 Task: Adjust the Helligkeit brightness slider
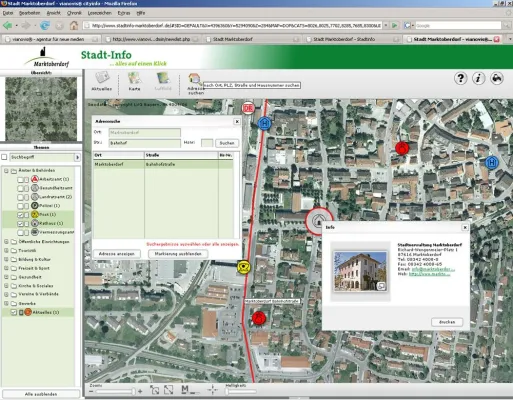click(x=228, y=391)
